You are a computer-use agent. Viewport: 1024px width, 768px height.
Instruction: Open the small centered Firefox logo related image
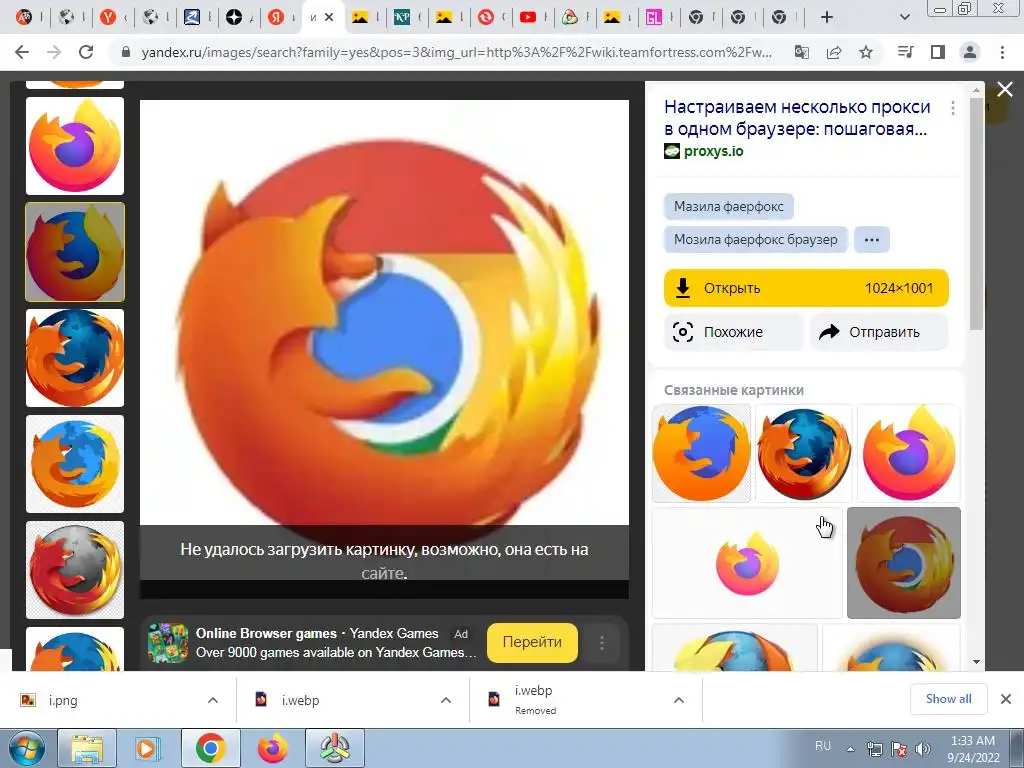[x=746, y=563]
